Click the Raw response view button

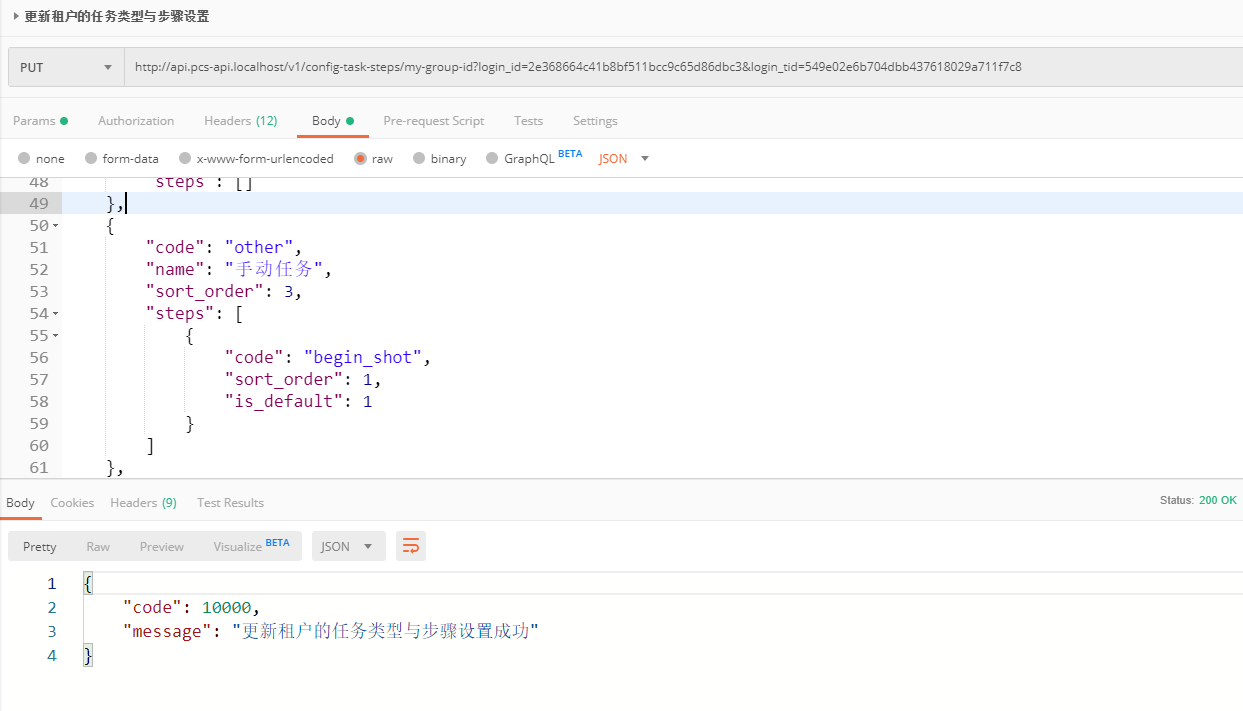tap(98, 546)
